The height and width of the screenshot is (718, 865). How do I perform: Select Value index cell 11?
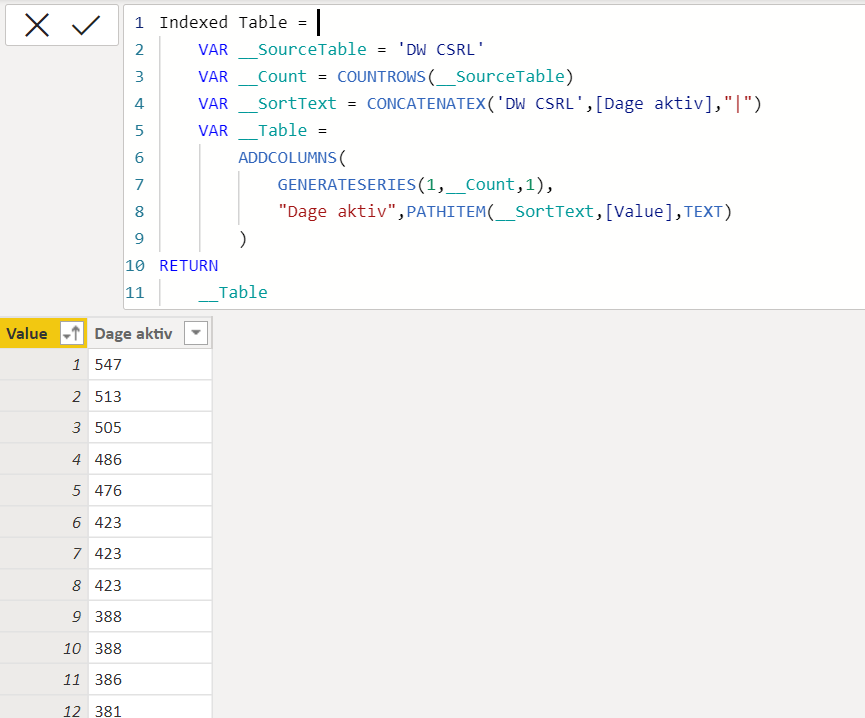coord(44,680)
